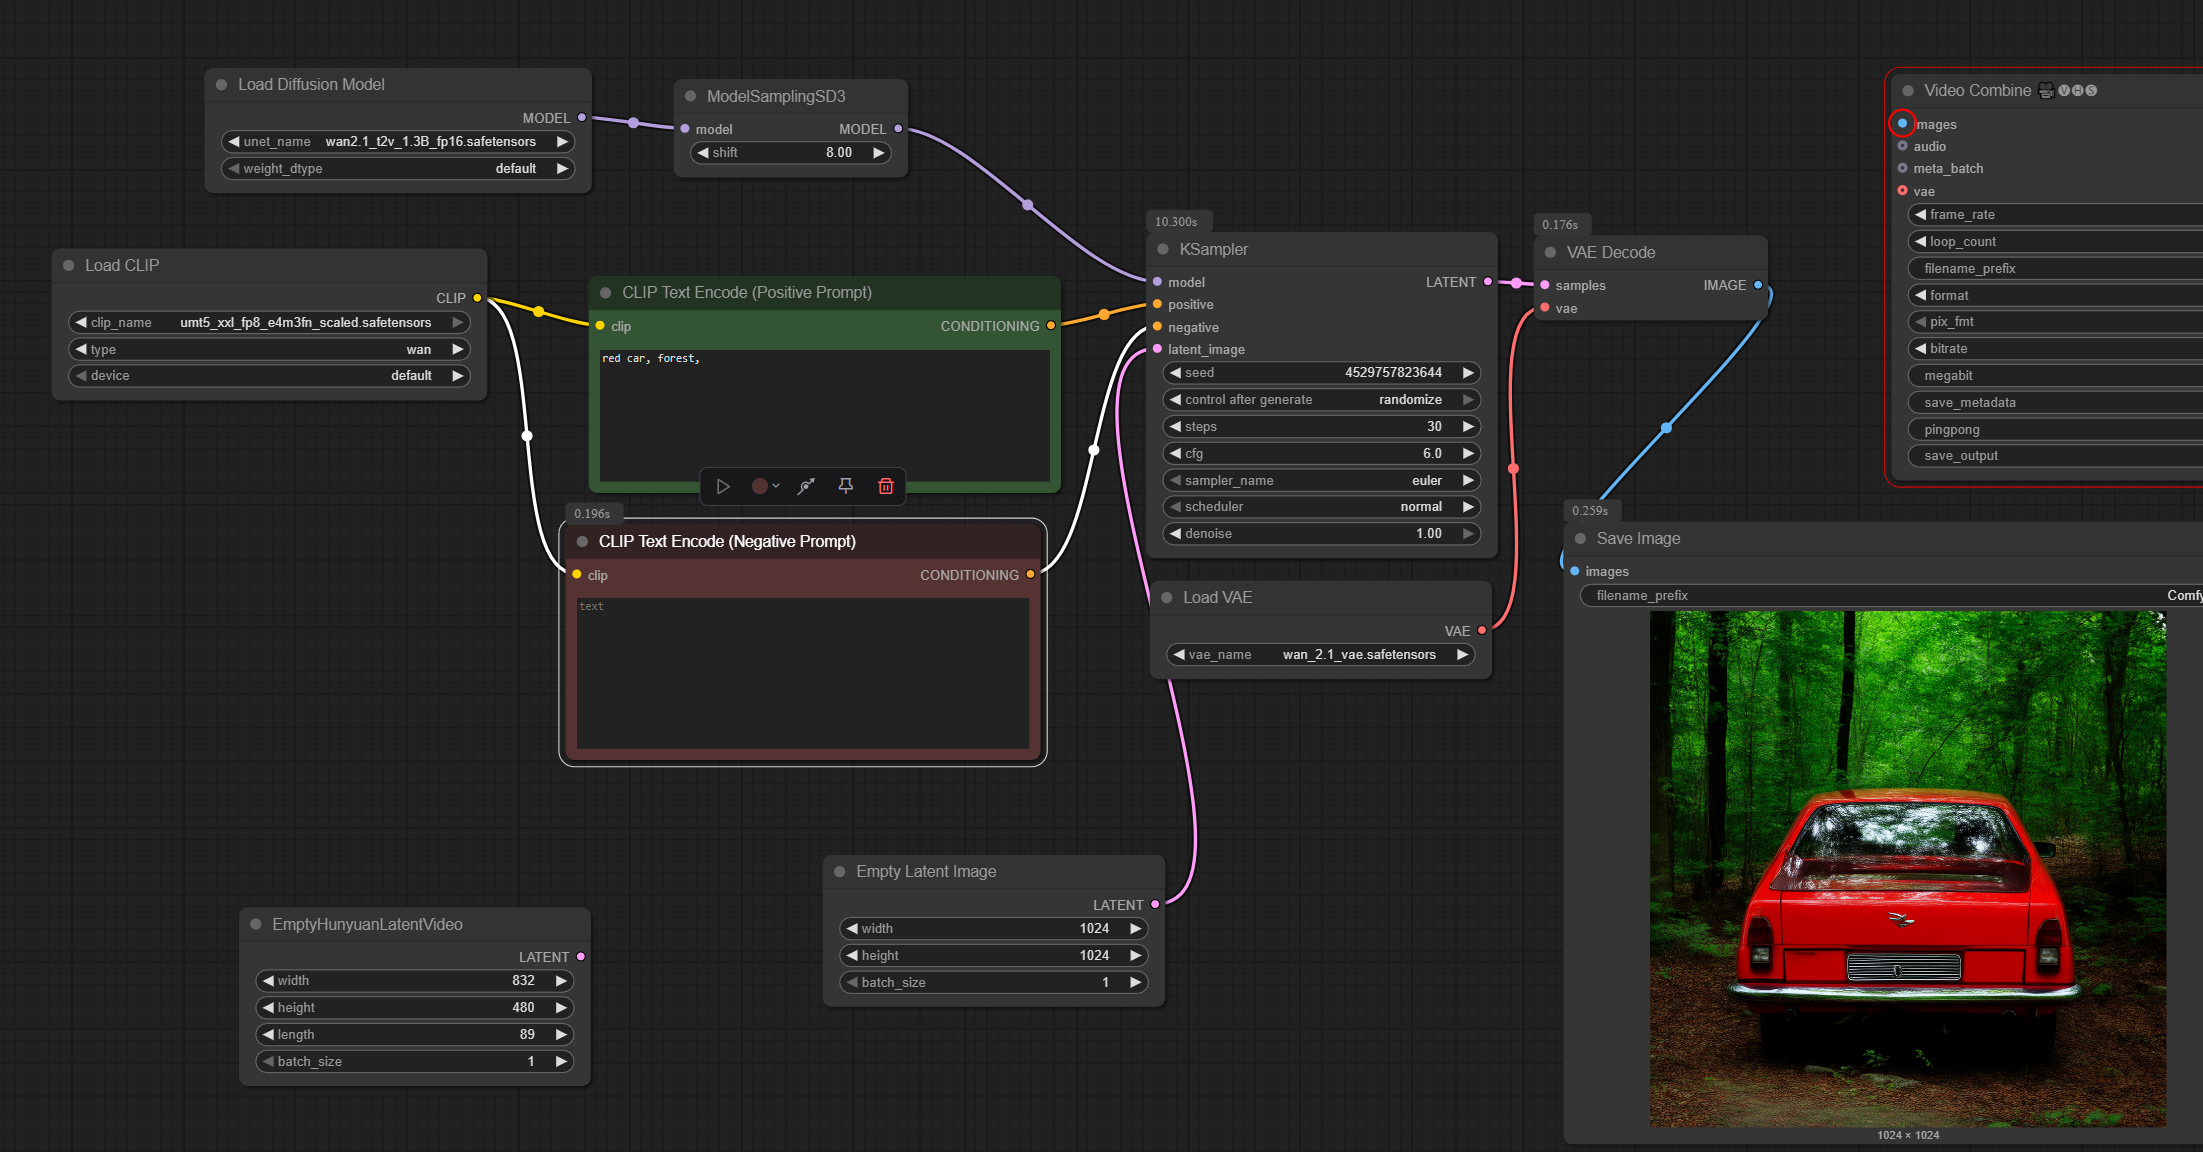Collapse the Load CLIP node via its title dot
2203x1152 pixels.
(69, 265)
